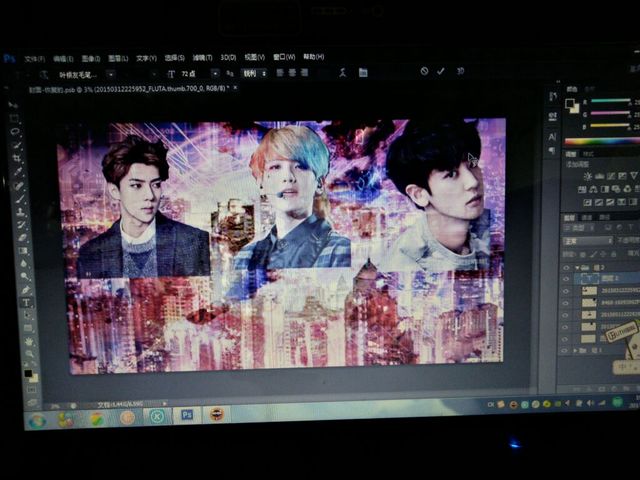Left align text button
This screenshot has width=640, height=480.
[280, 73]
